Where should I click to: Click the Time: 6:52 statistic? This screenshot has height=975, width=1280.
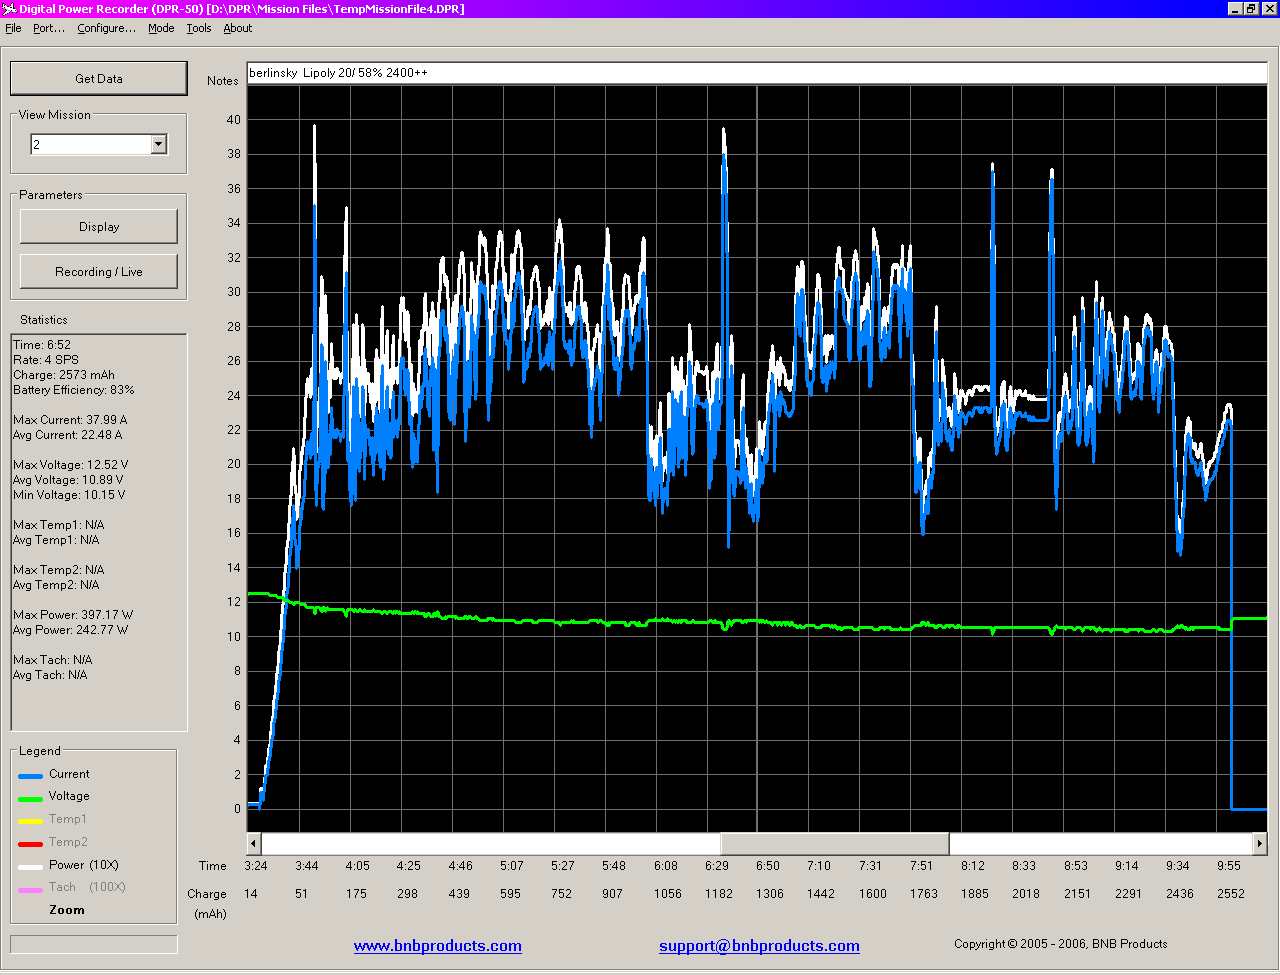[42, 345]
